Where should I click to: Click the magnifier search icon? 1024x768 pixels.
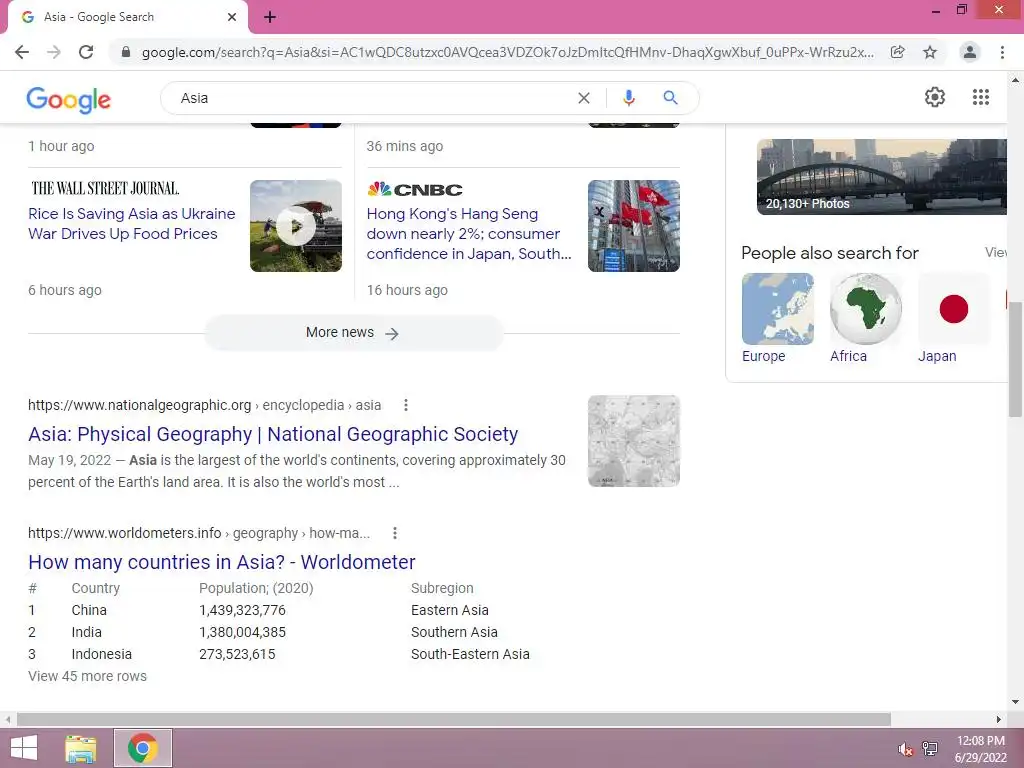coord(670,98)
